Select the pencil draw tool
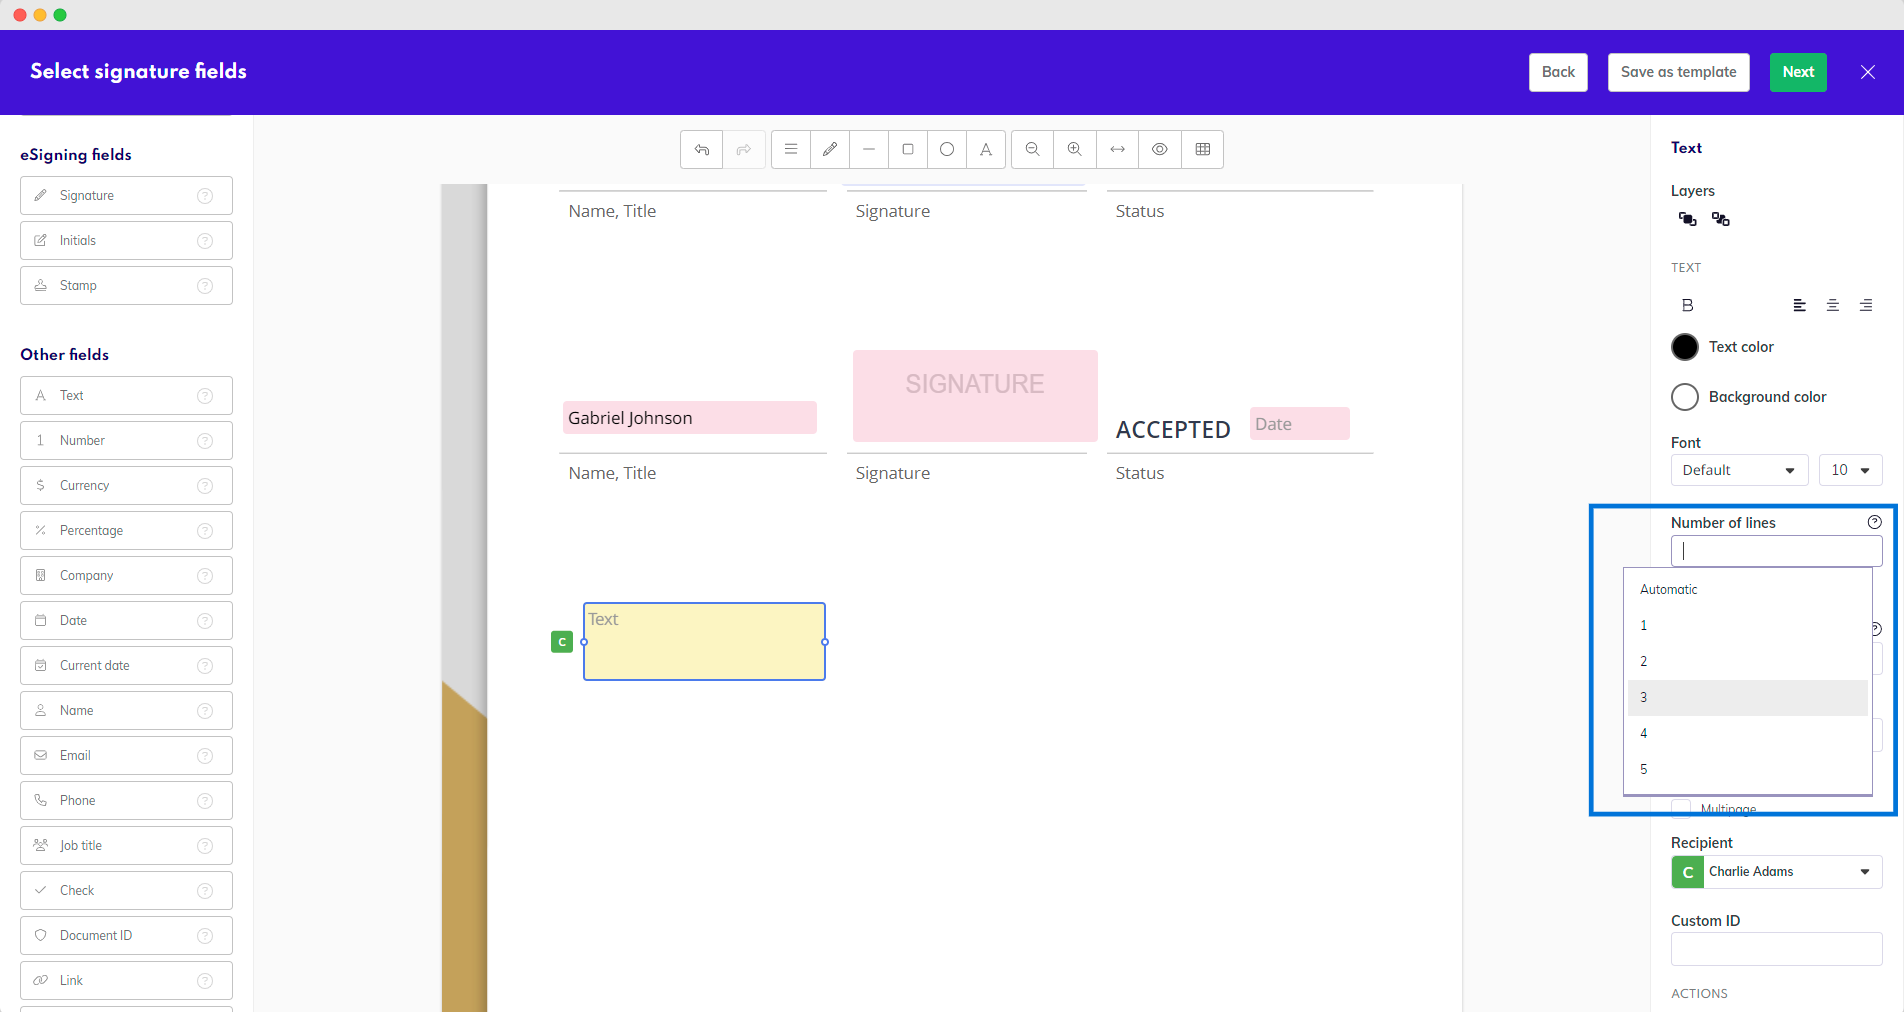The width and height of the screenshot is (1904, 1012). (830, 150)
